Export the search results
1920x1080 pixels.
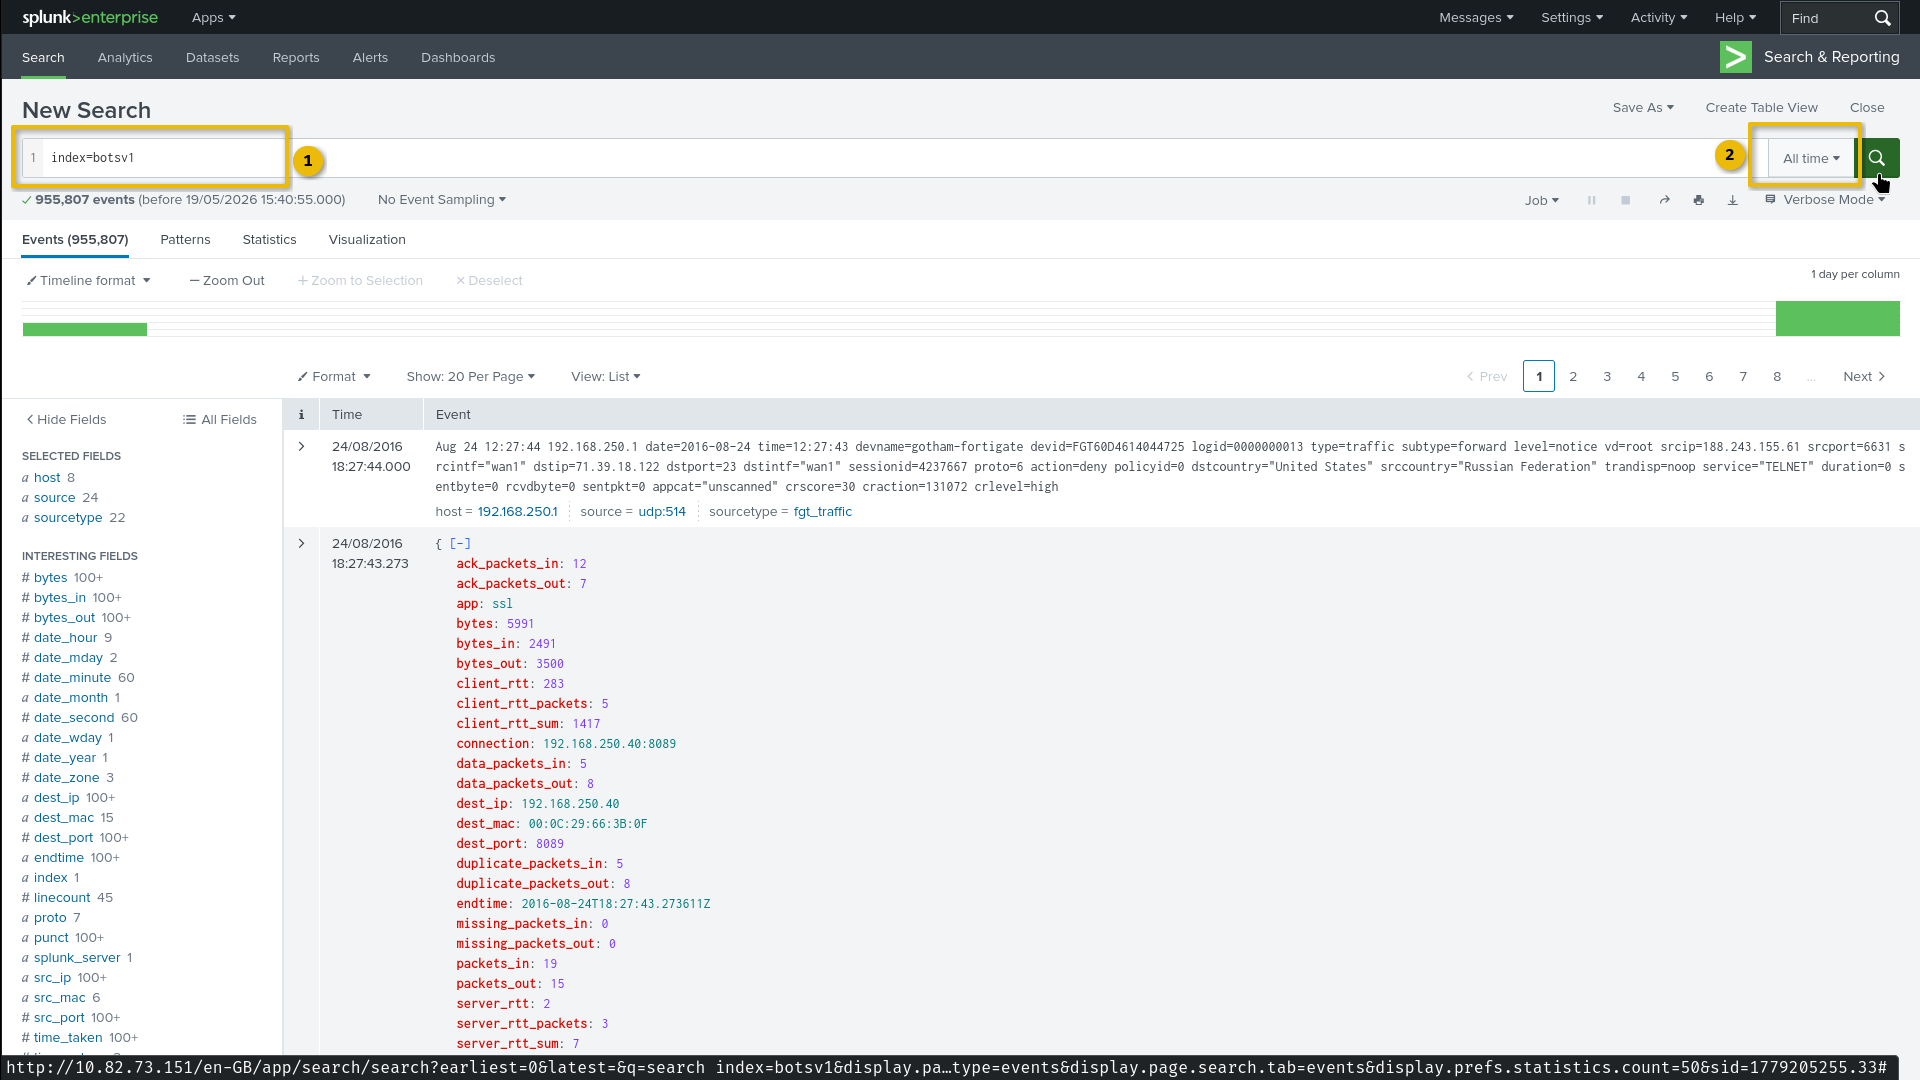click(x=1733, y=200)
